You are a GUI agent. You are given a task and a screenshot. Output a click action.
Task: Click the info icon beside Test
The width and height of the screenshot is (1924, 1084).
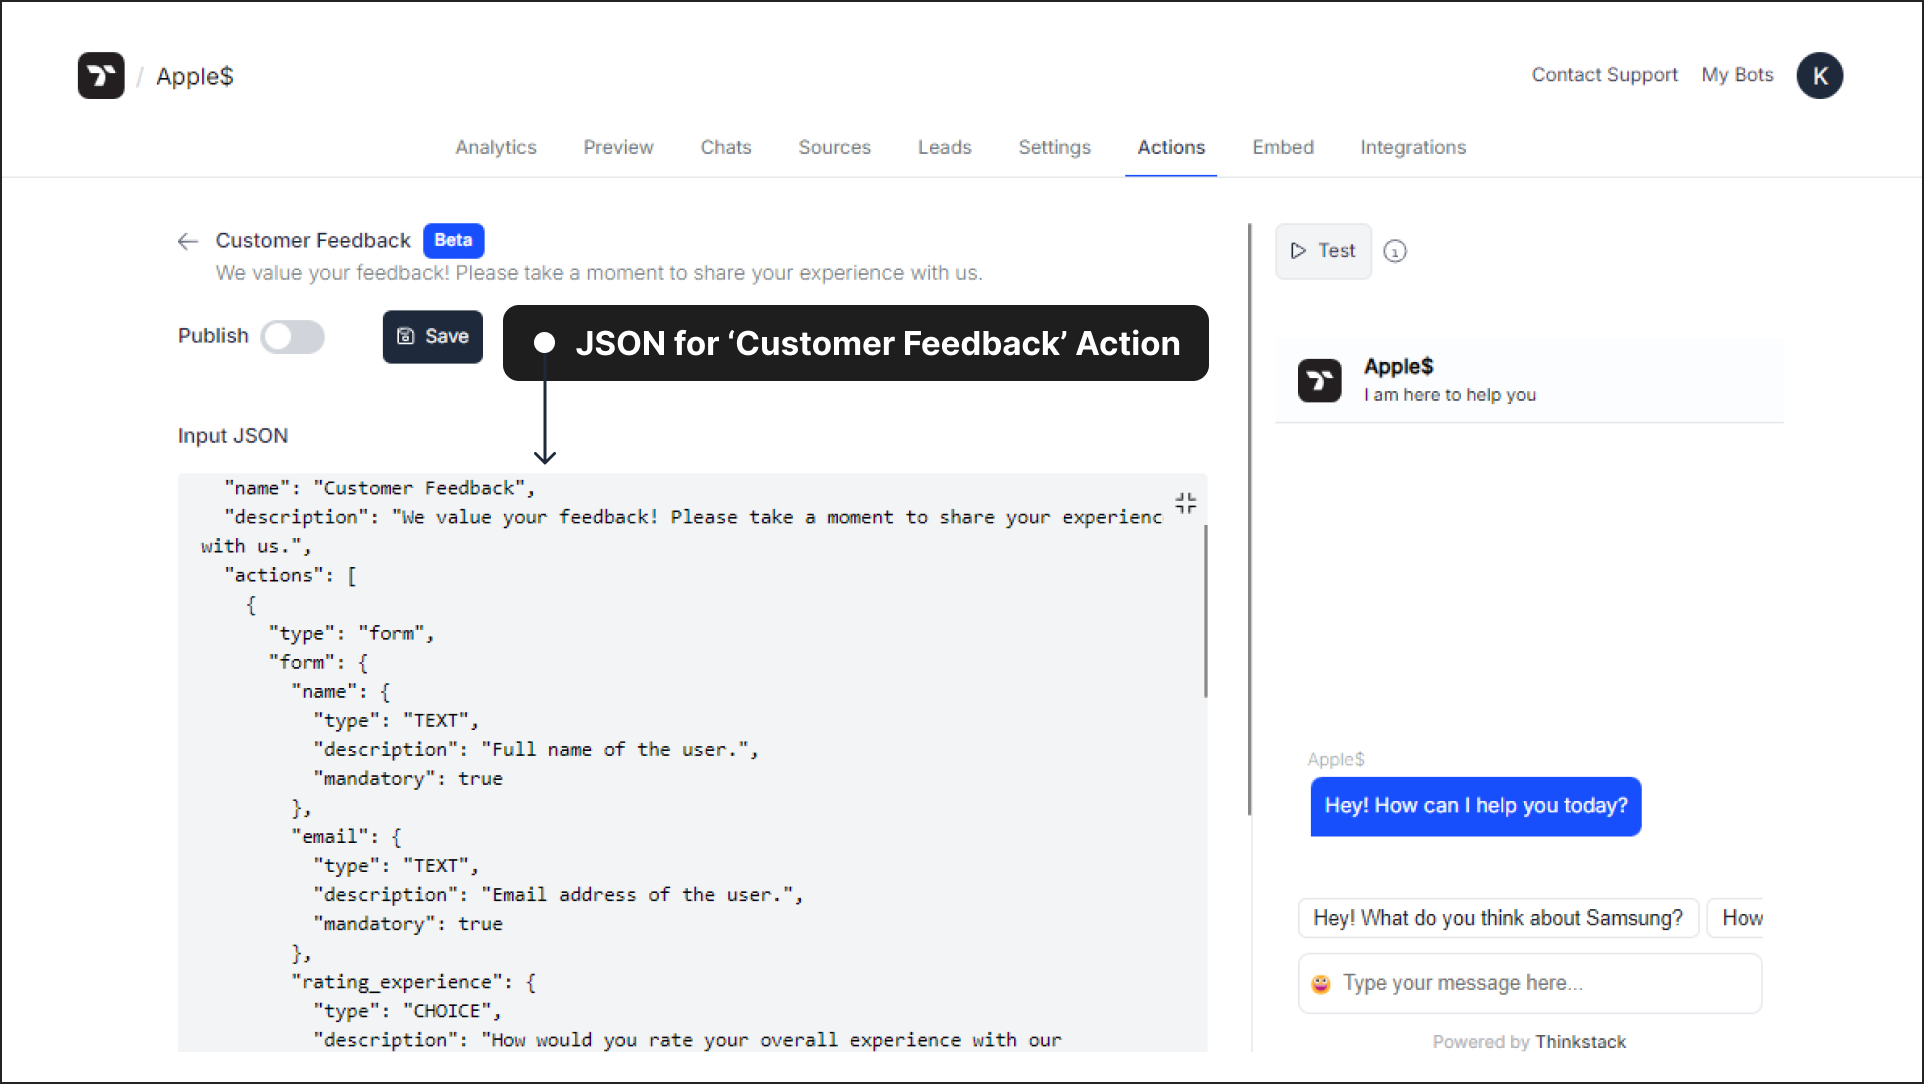1395,252
